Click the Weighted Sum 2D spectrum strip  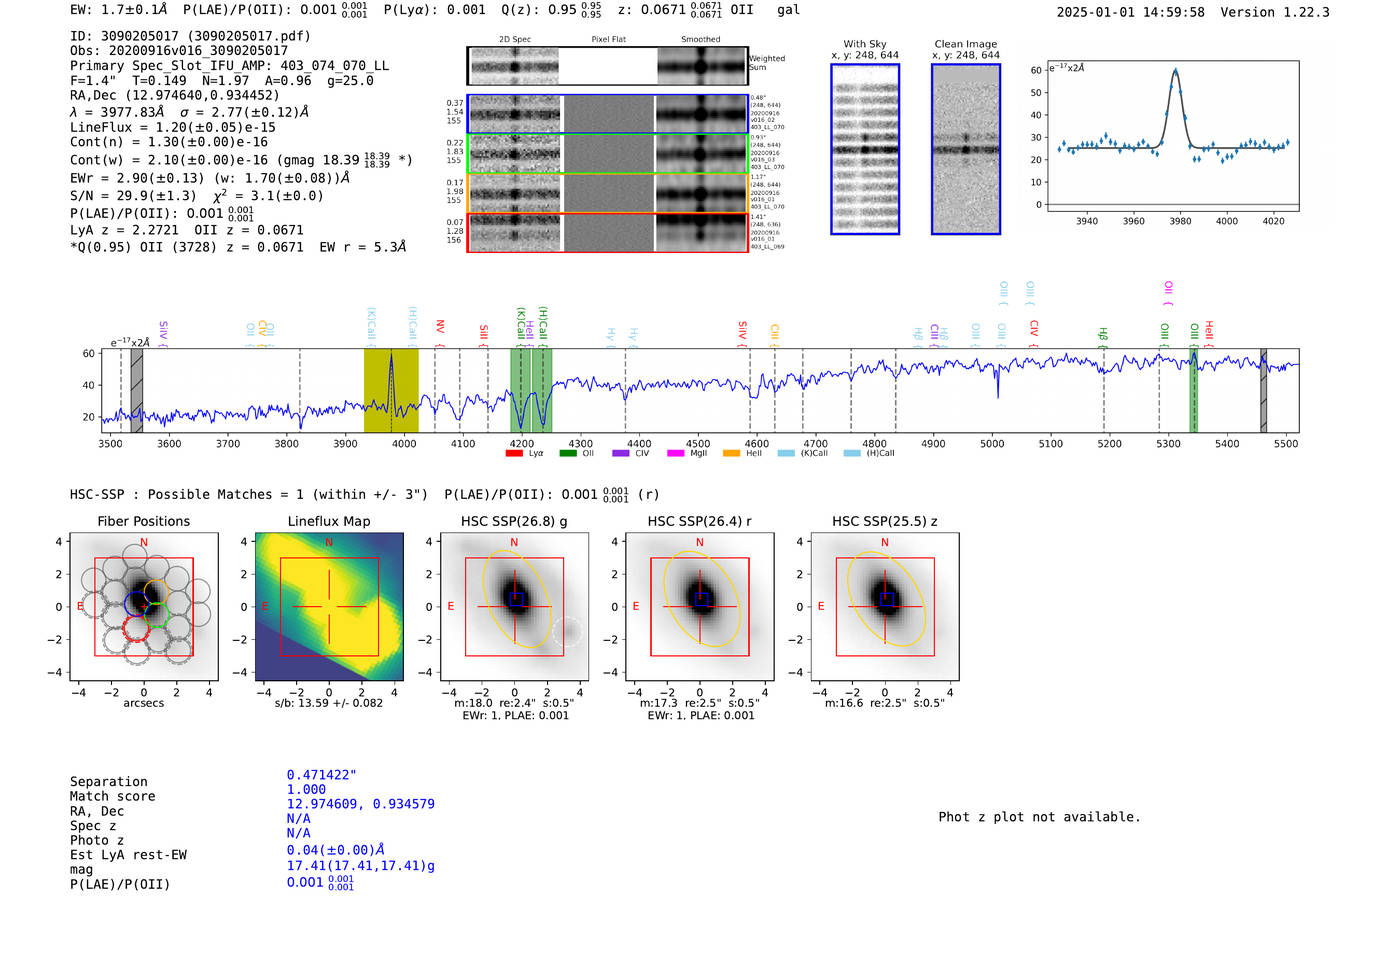point(607,66)
